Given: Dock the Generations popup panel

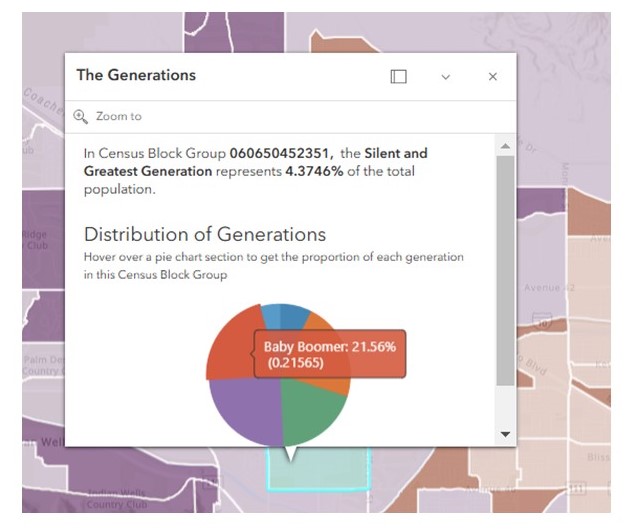Looking at the screenshot, I should (398, 77).
